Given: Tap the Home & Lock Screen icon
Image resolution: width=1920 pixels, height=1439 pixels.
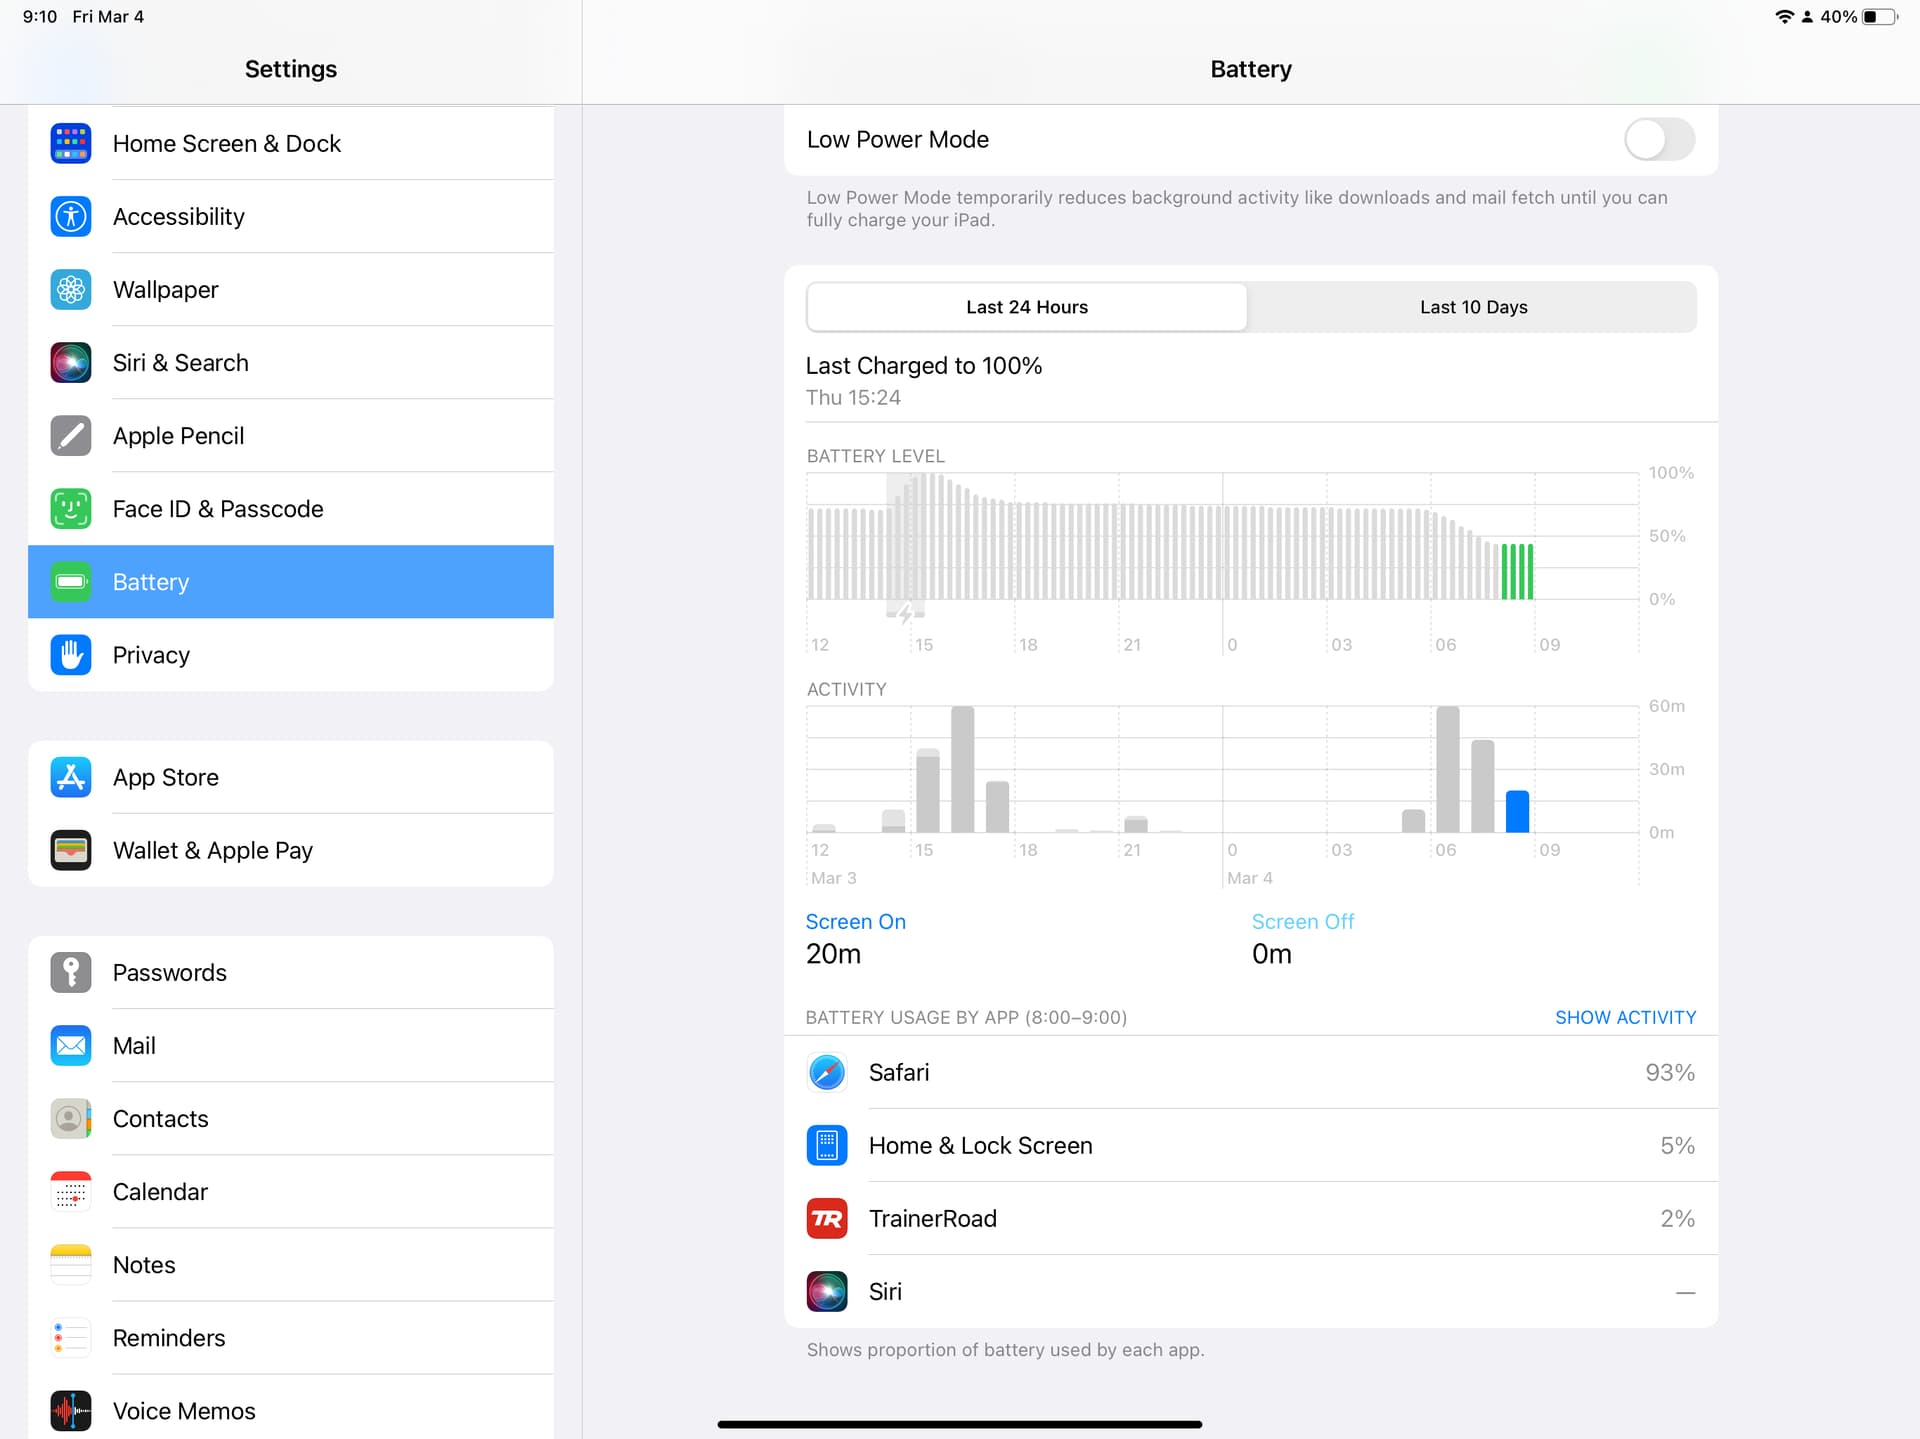Looking at the screenshot, I should [x=827, y=1145].
